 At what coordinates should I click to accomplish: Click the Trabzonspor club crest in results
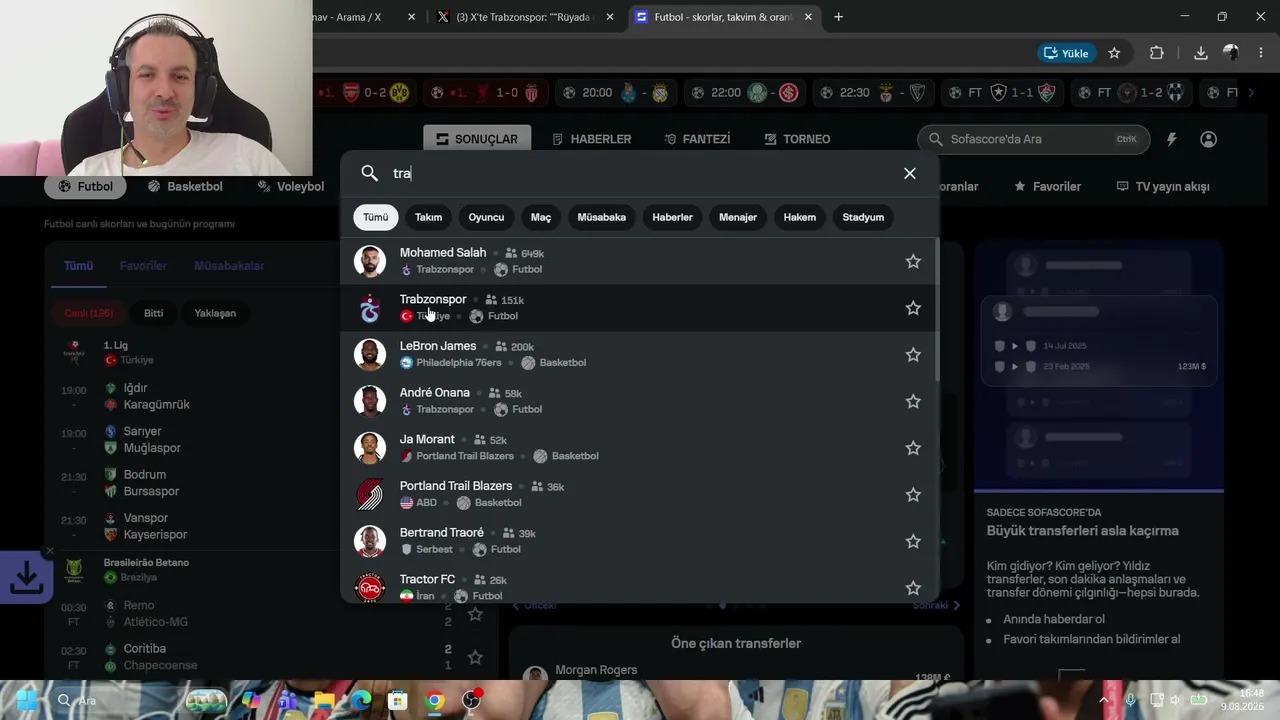click(x=370, y=308)
